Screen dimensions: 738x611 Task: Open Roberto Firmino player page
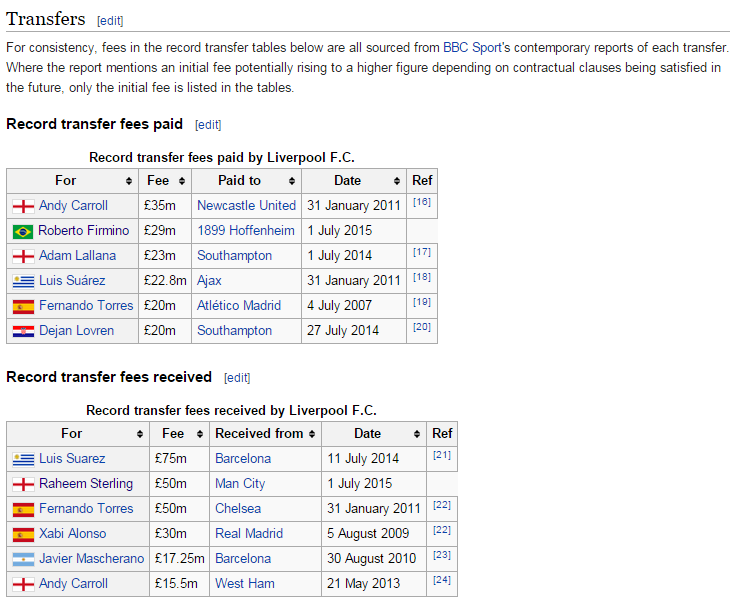84,231
